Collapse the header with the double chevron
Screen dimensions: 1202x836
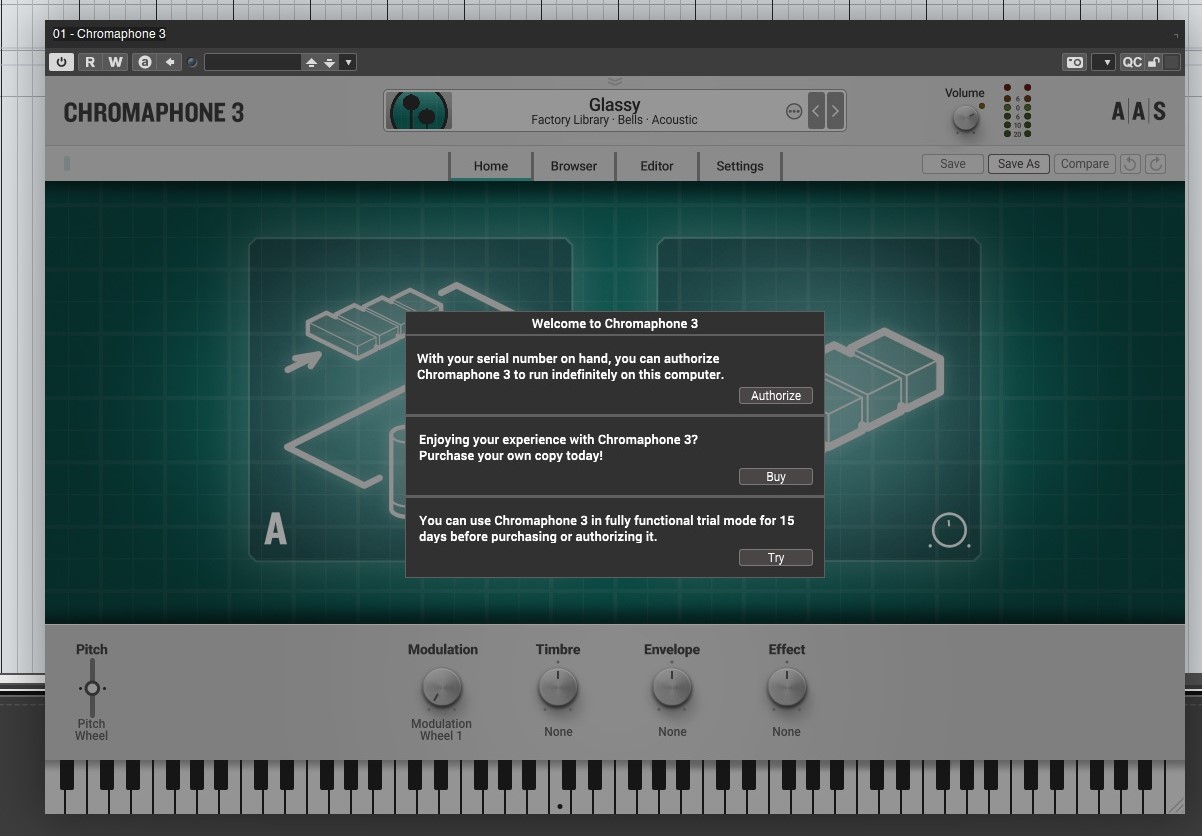pos(615,82)
